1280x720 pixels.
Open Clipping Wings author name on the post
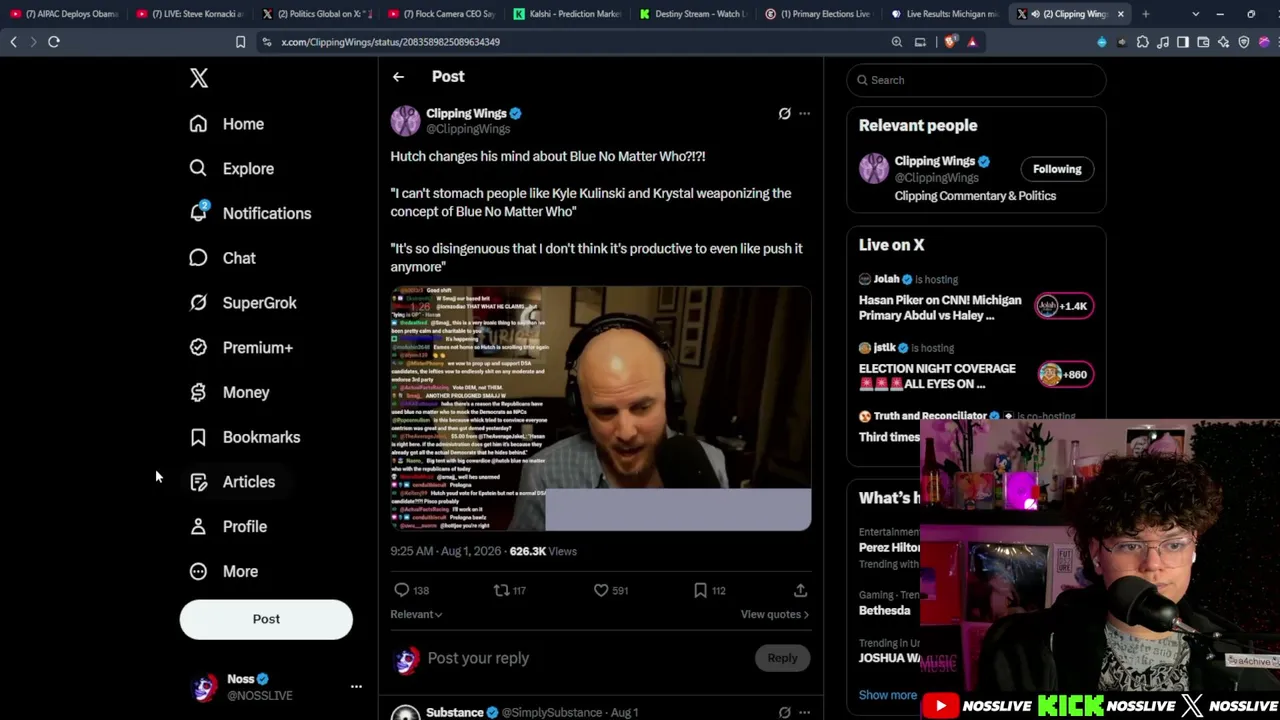click(x=466, y=113)
